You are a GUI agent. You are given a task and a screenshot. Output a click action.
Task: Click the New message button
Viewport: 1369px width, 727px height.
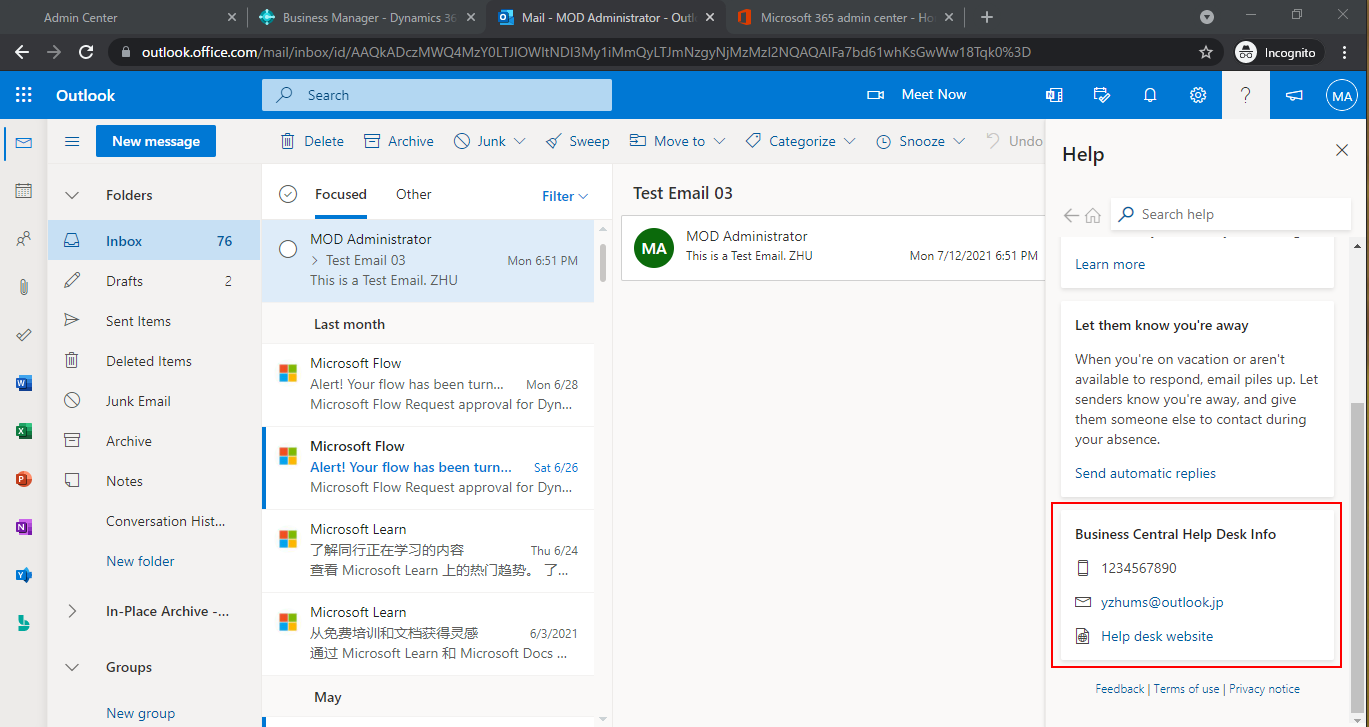click(155, 141)
